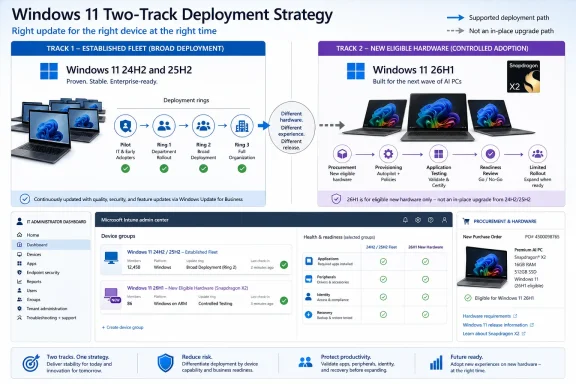Click the Application Testing grid icon
Screen dimensions: 576x384
click(439, 154)
